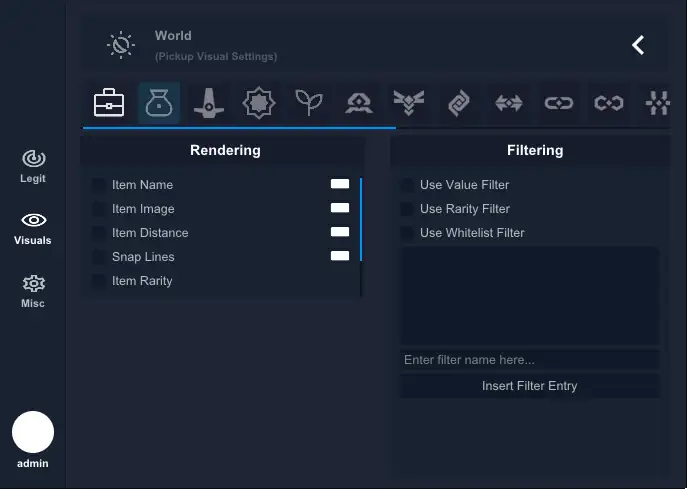Enable Use Whitelist Filter checkbox
The image size is (687, 489).
click(x=407, y=233)
